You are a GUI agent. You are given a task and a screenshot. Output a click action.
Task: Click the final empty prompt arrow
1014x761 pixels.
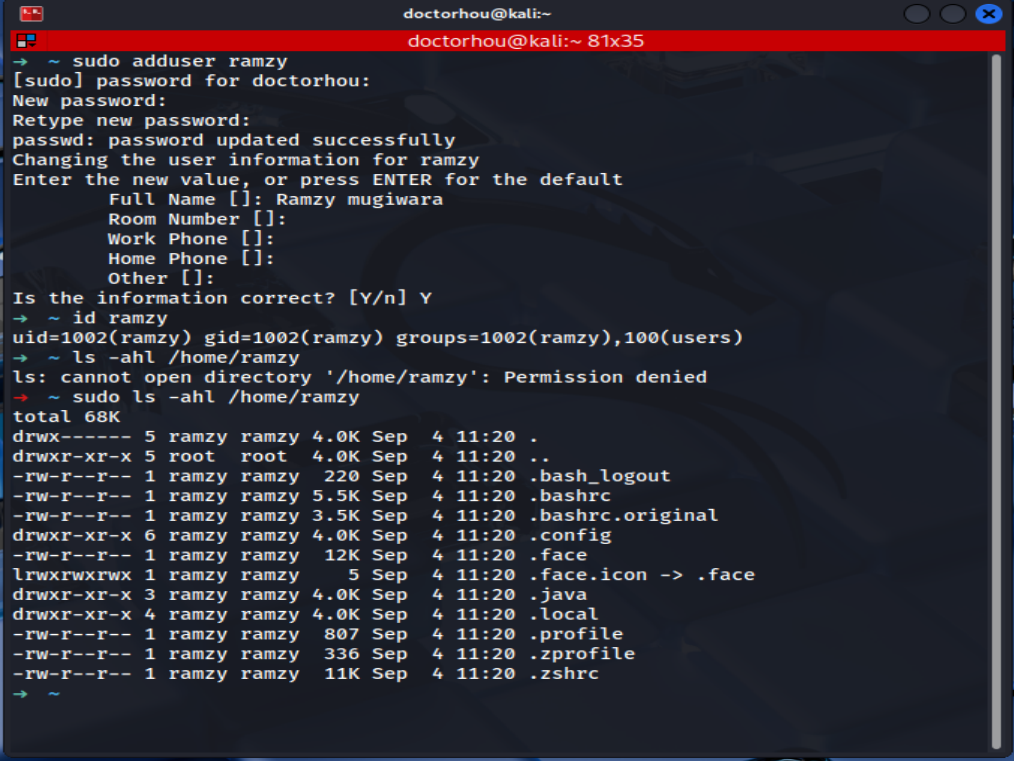pyautogui.click(x=21, y=694)
